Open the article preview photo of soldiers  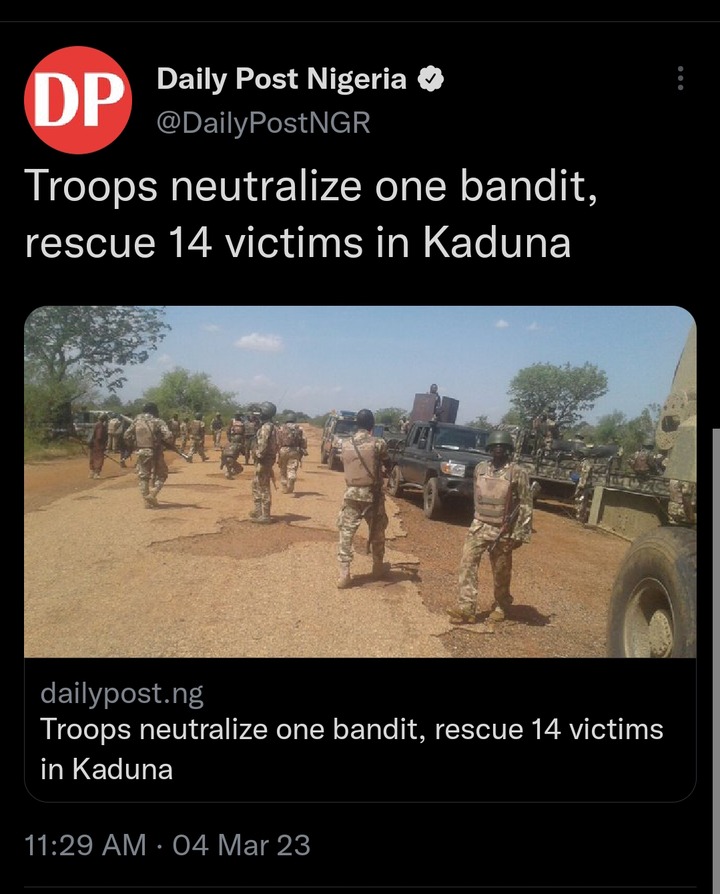[360, 482]
